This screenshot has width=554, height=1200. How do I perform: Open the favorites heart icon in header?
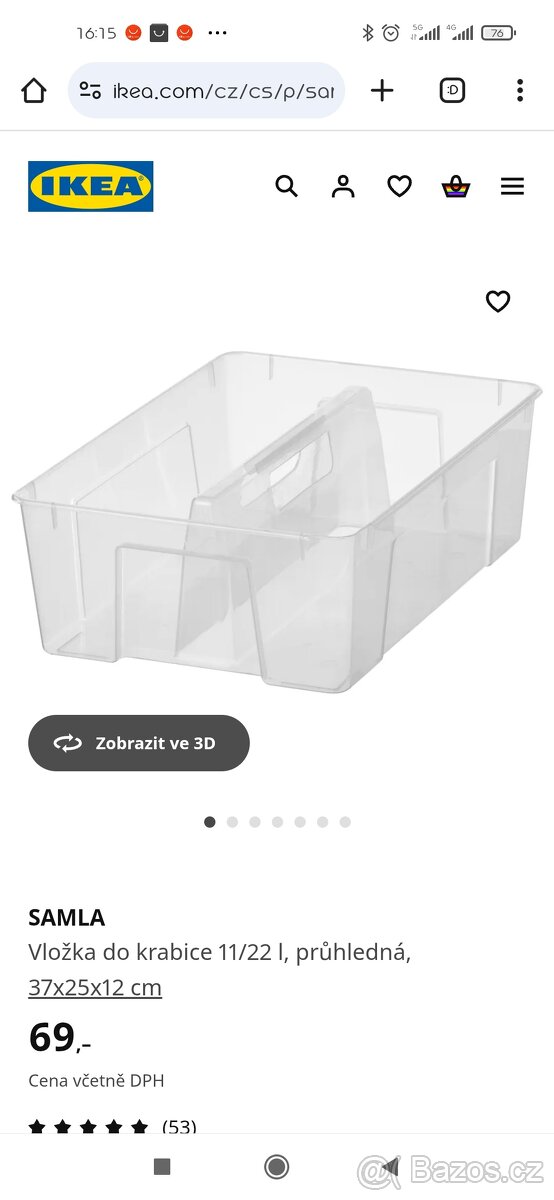399,186
